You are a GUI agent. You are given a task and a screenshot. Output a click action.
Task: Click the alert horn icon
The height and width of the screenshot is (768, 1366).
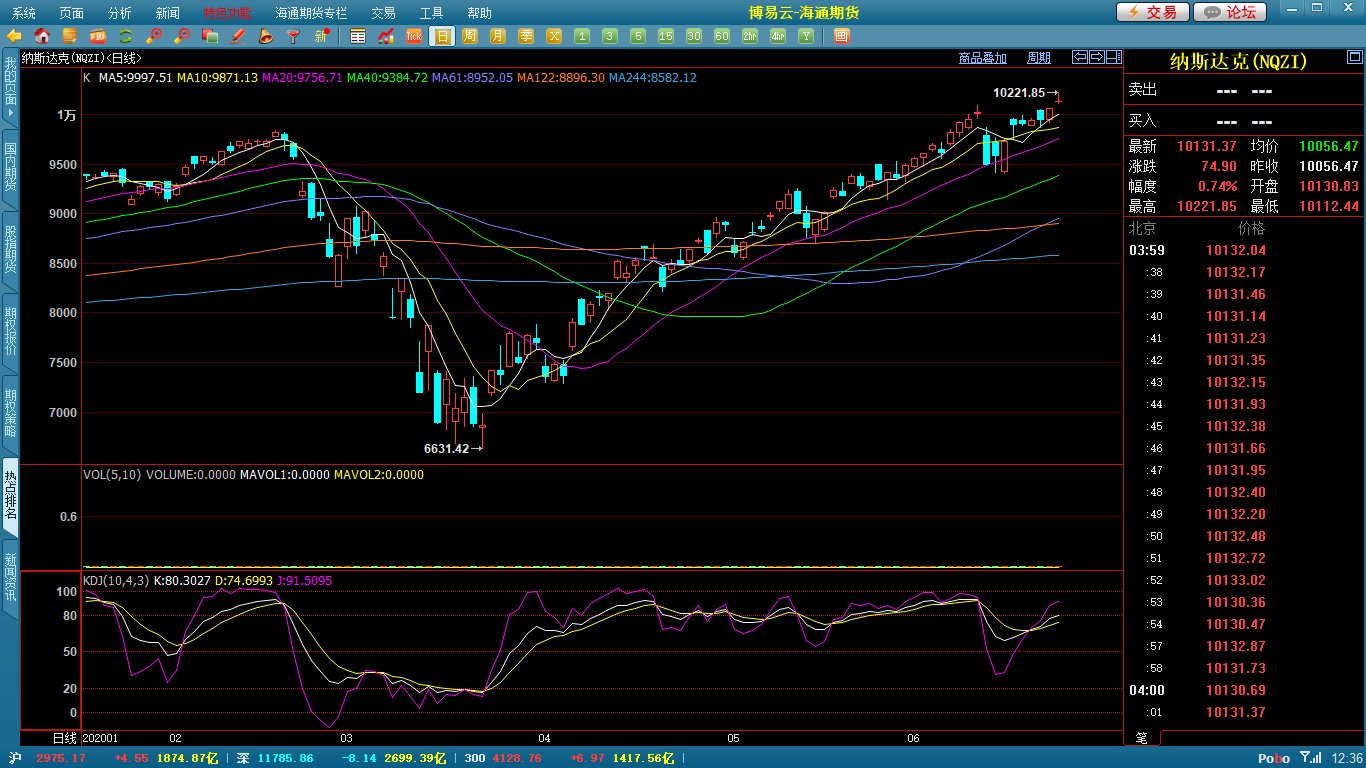pos(266,36)
